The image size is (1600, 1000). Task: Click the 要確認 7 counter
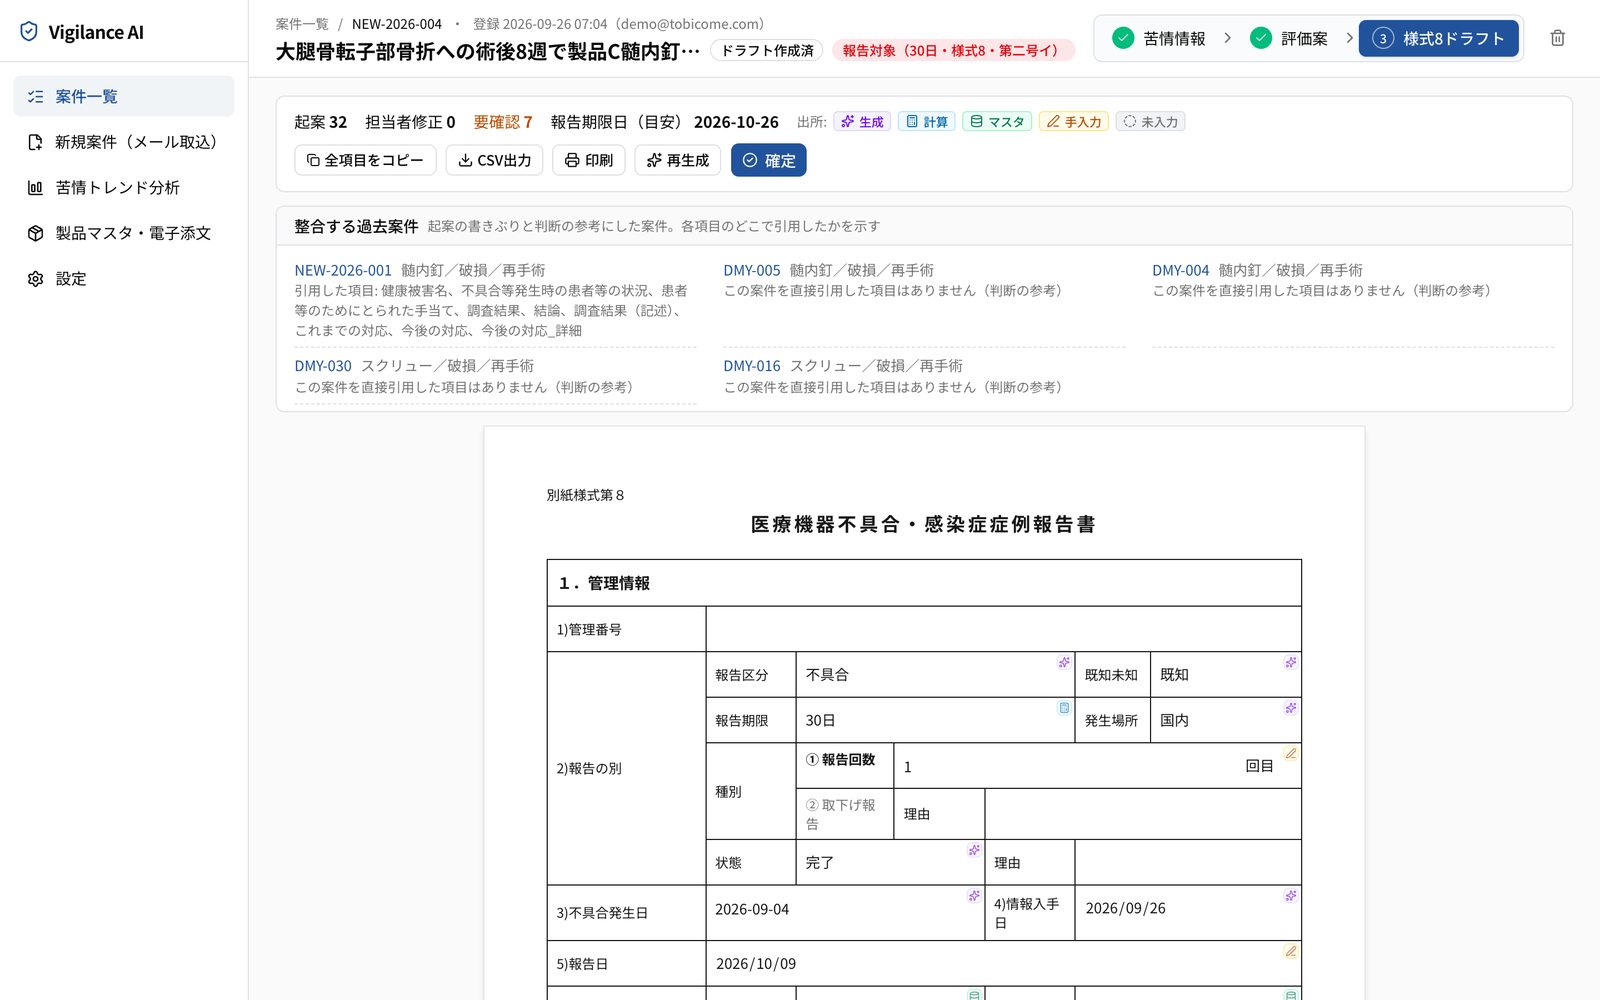[503, 122]
